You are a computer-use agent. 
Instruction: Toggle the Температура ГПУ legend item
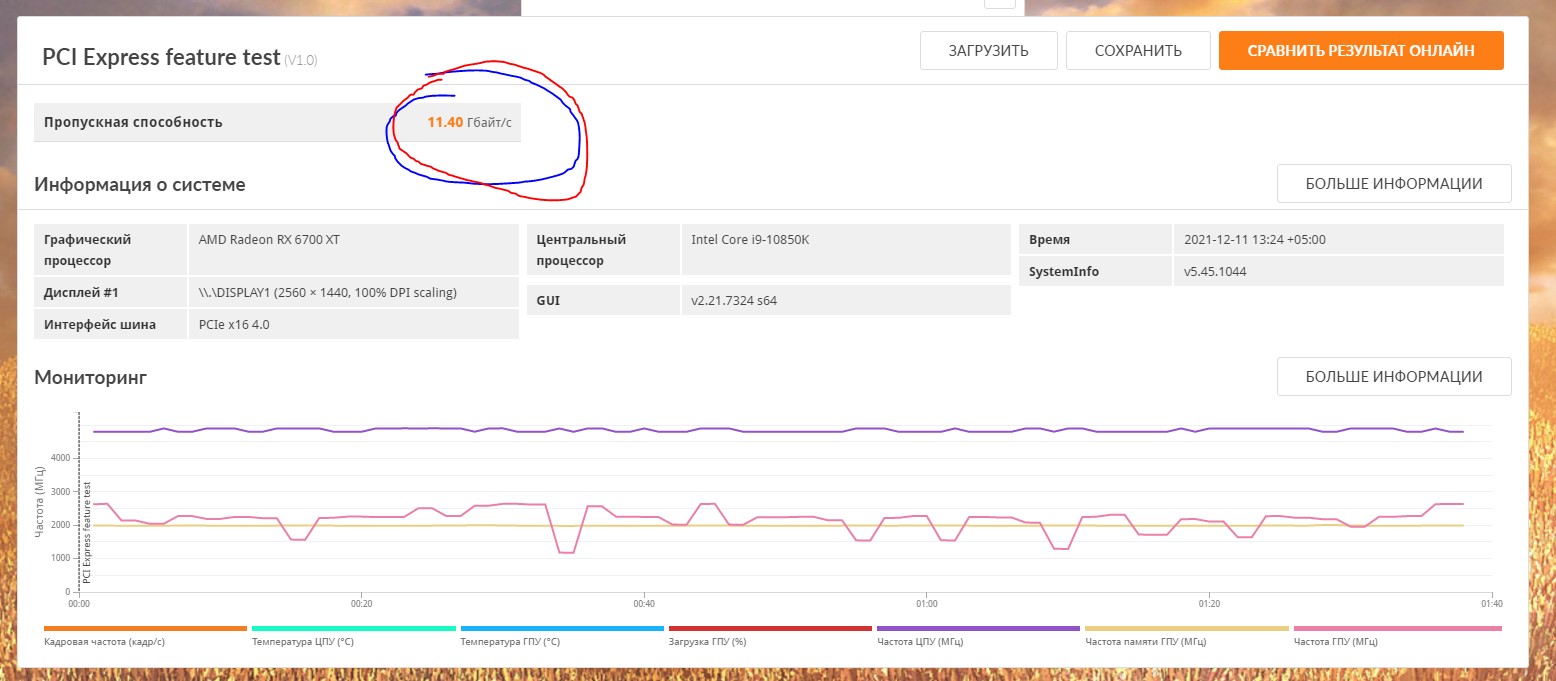pos(562,637)
